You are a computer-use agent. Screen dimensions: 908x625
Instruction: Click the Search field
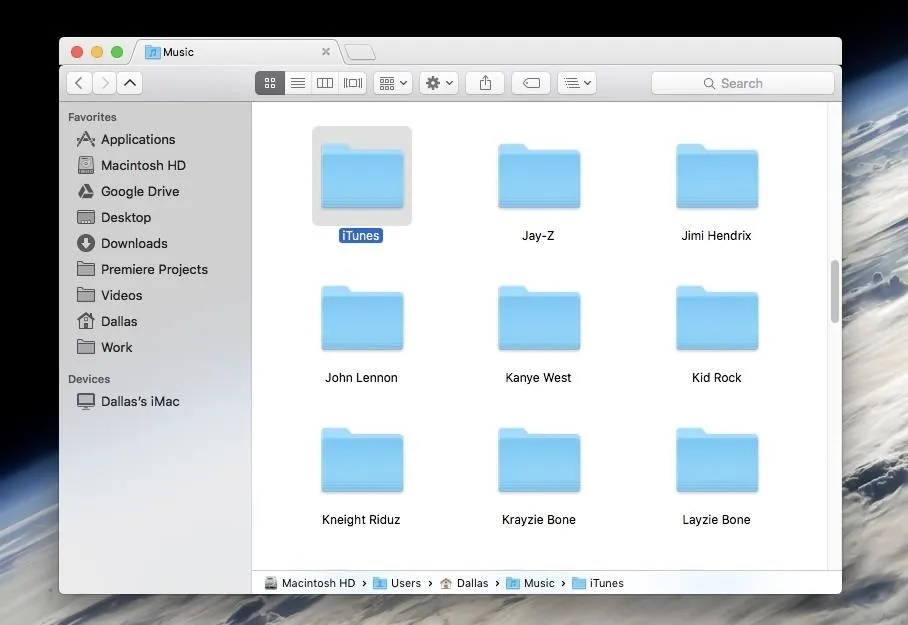tap(743, 83)
